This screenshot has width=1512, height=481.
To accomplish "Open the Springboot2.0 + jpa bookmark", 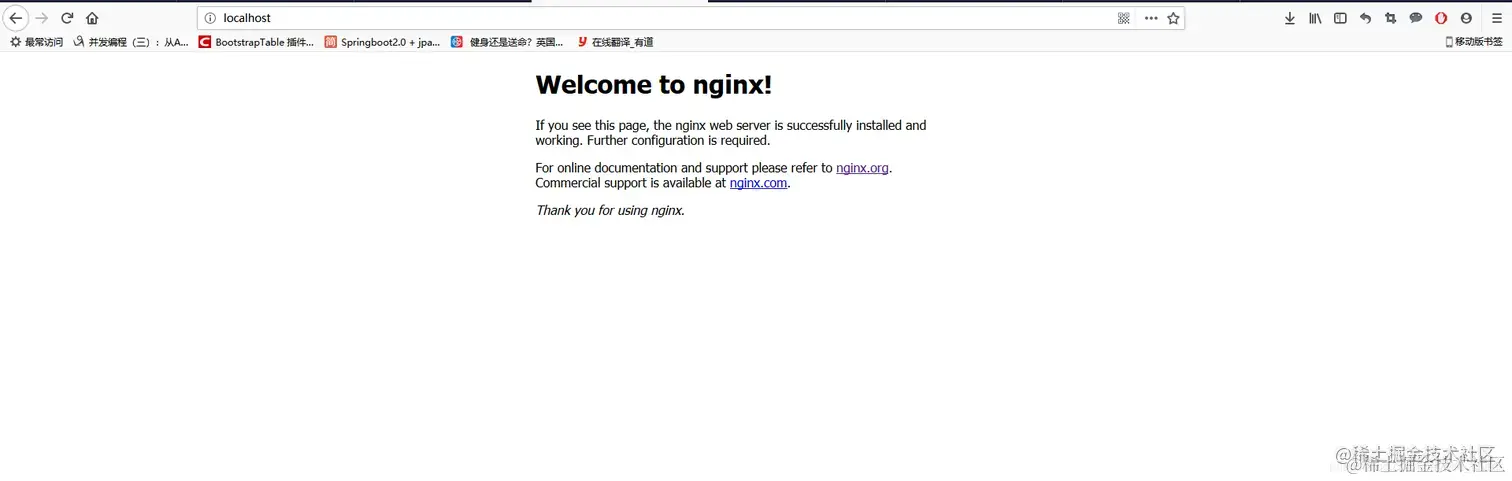I will click(382, 42).
